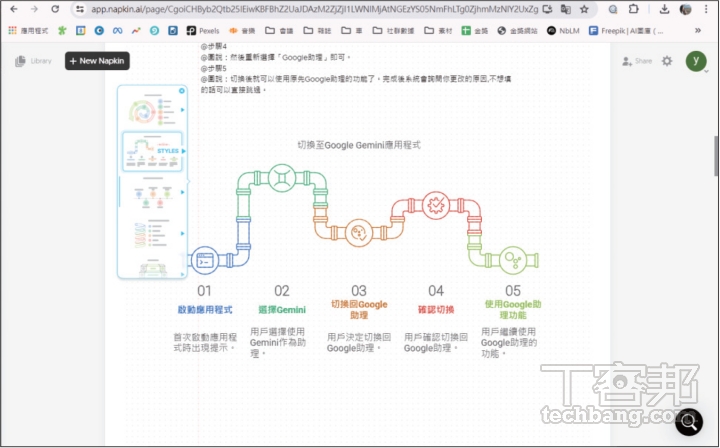
Task: Click the install app icon in address bar
Action: [547, 9]
